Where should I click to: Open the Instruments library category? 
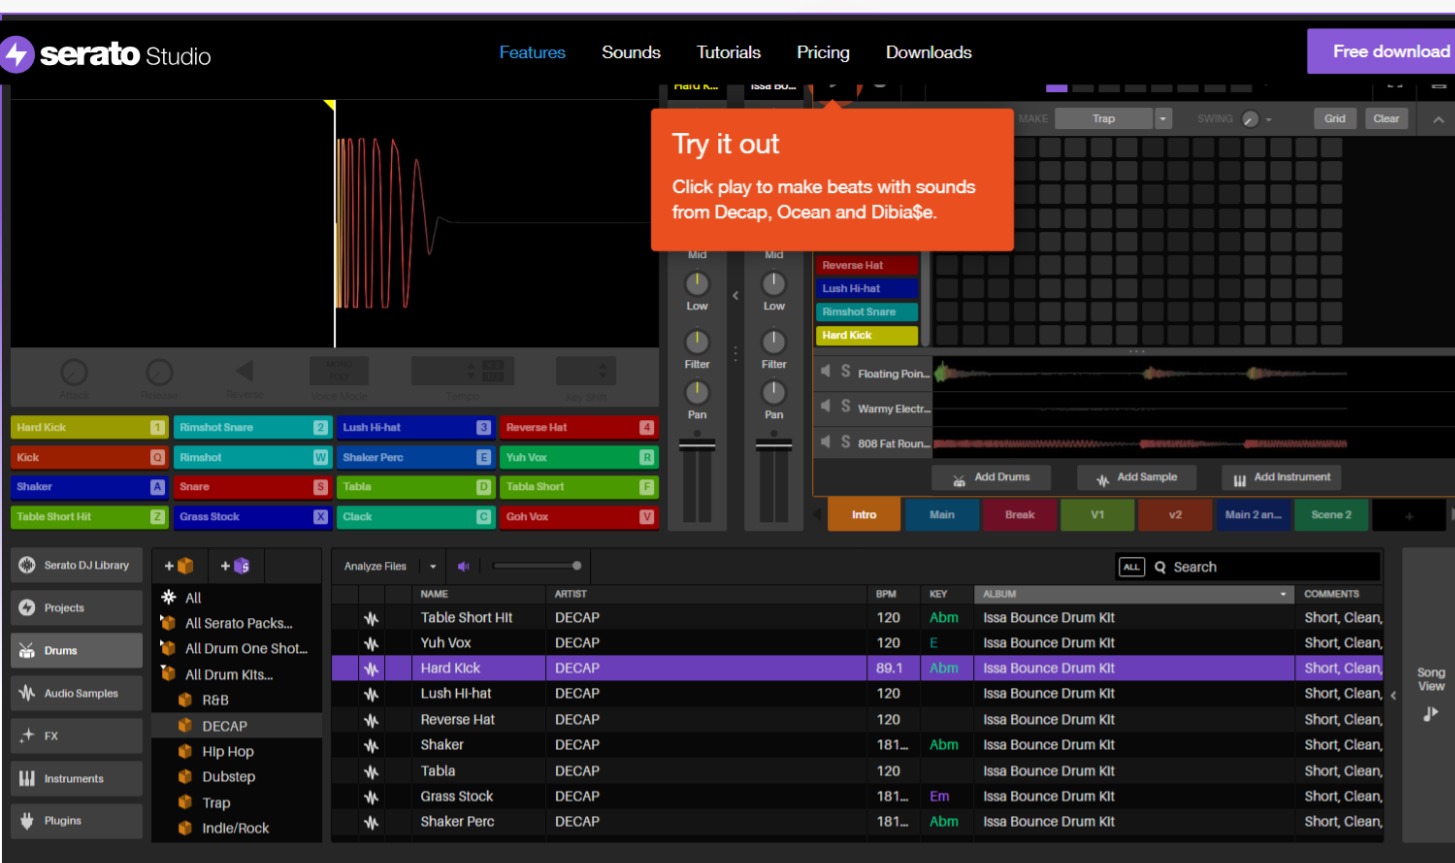[76, 779]
